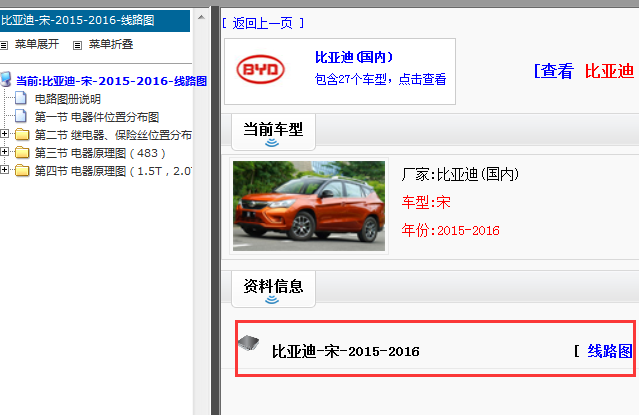Click the gray device icon beside 比亚迪-宋-2015-2016
Image resolution: width=639 pixels, height=415 pixels.
tap(249, 343)
